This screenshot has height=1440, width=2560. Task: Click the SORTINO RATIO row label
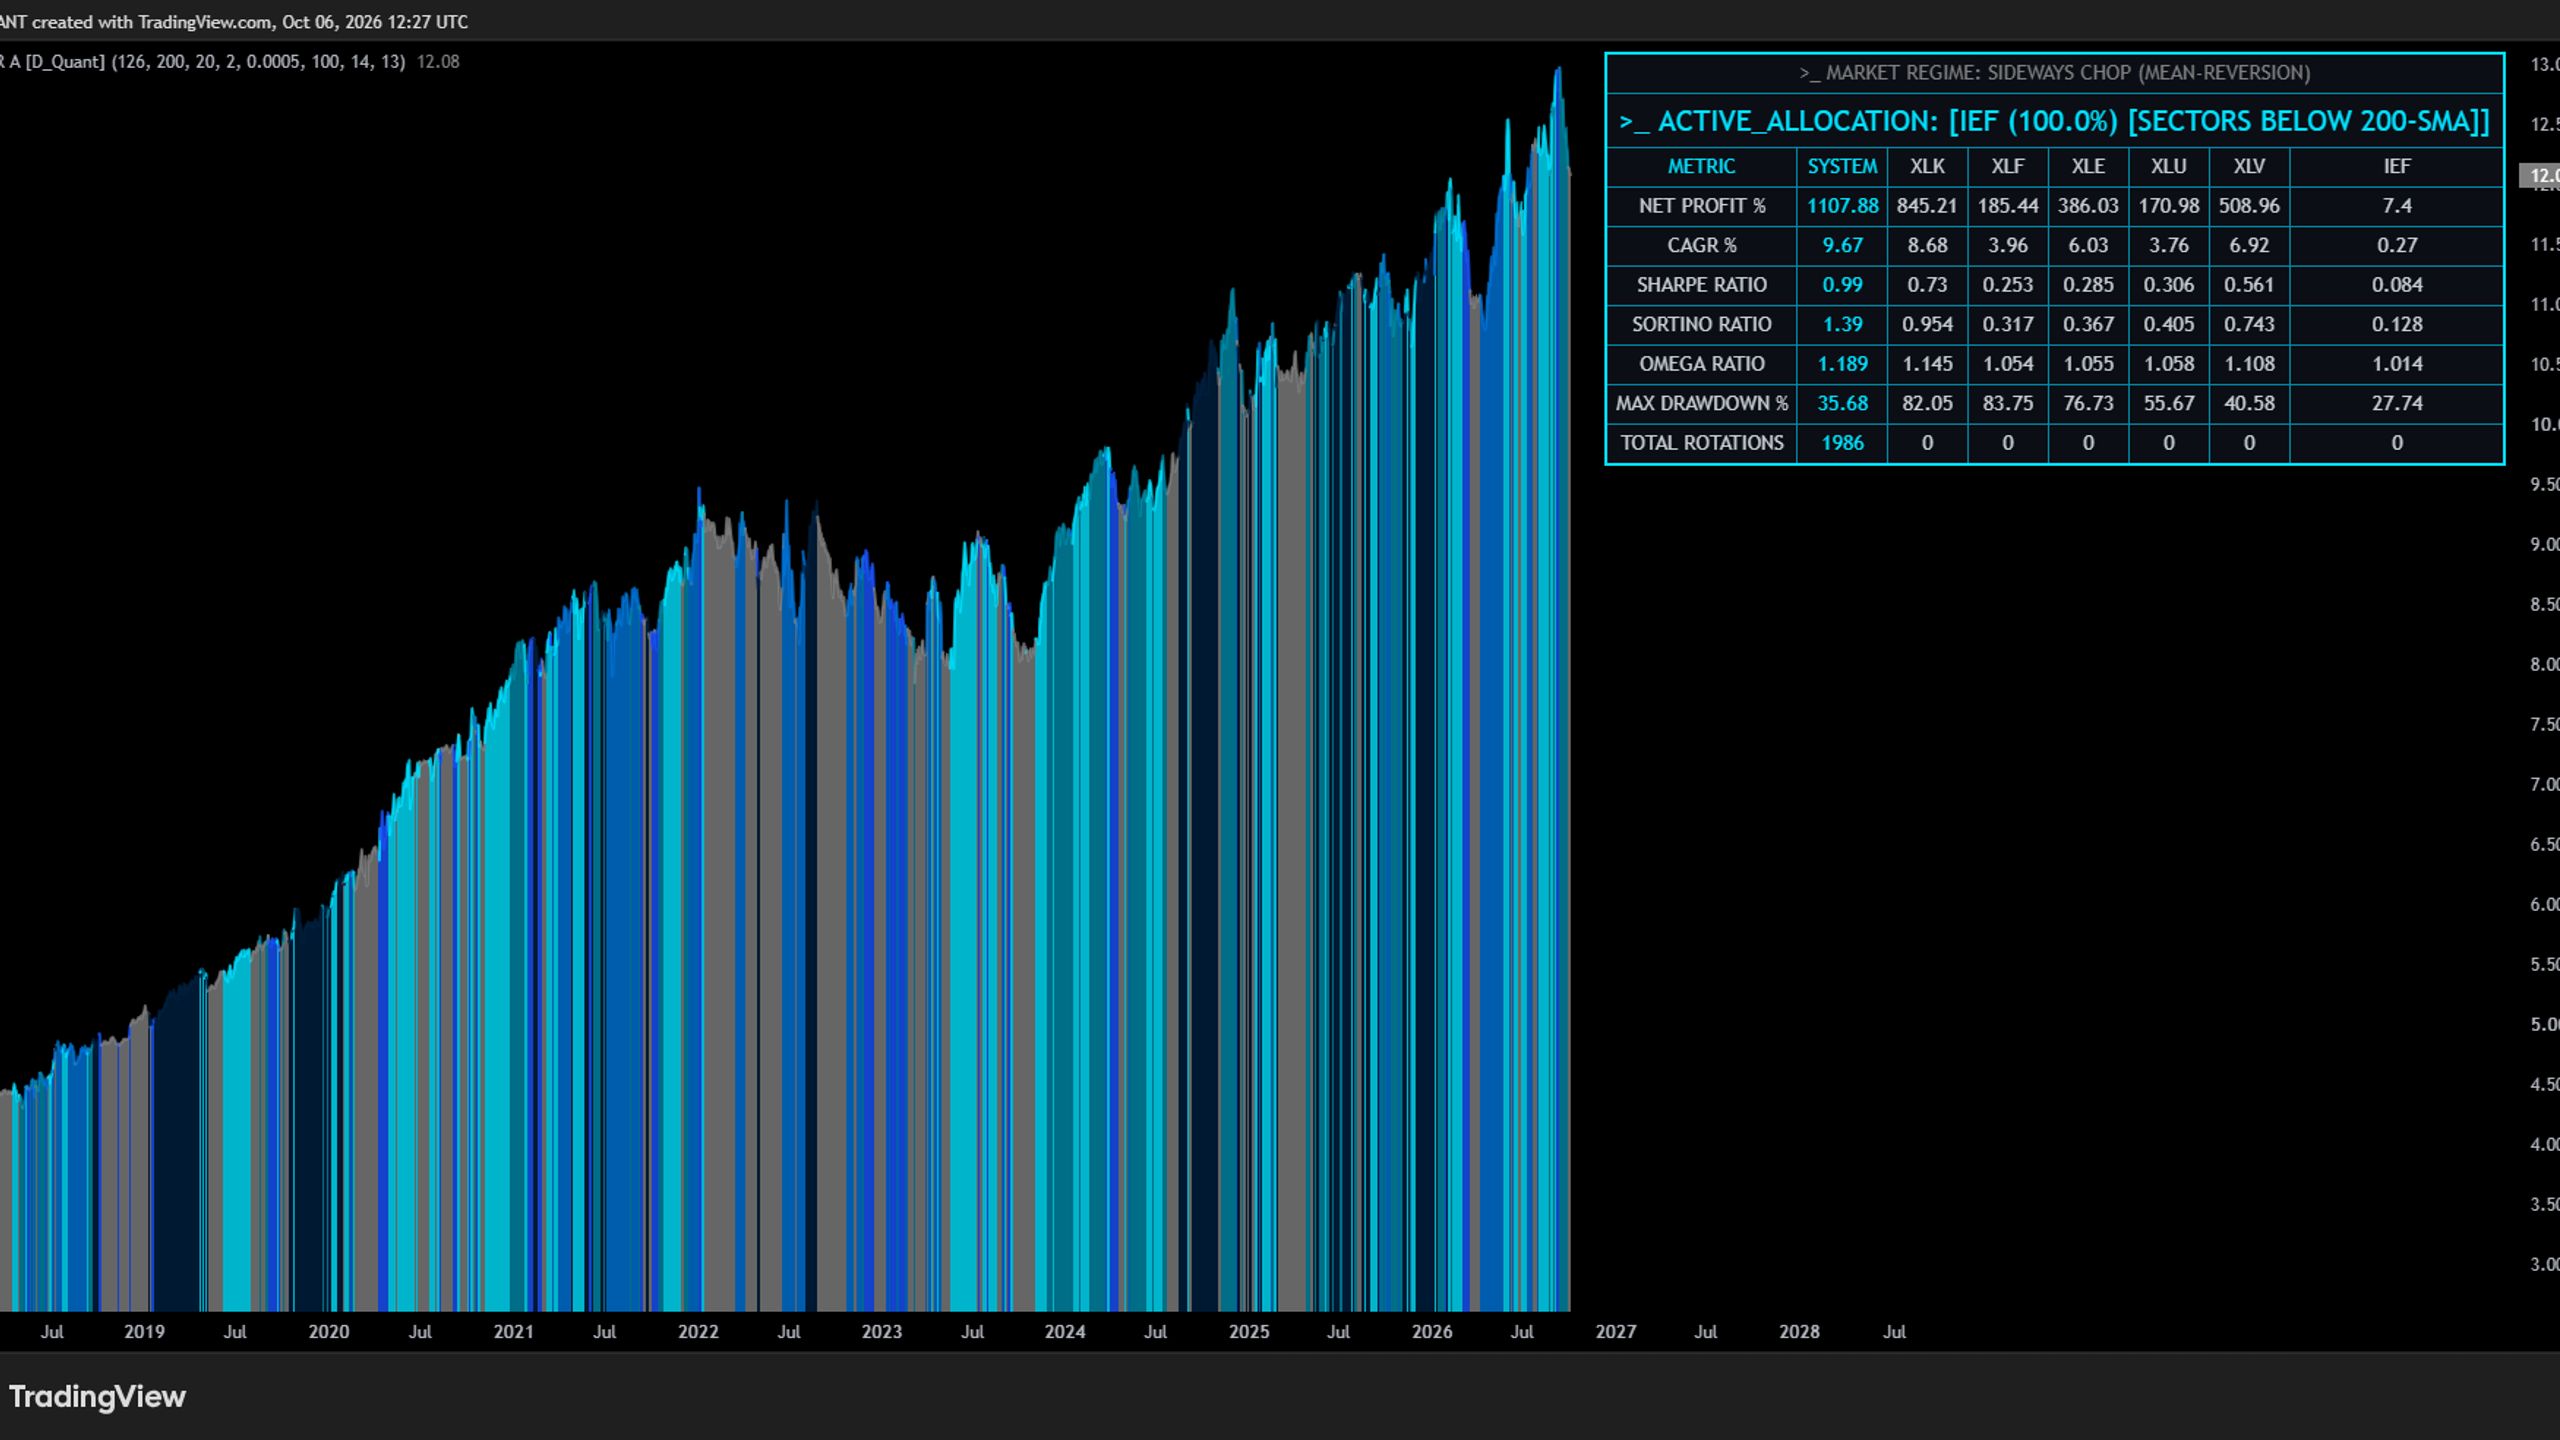pyautogui.click(x=1701, y=324)
